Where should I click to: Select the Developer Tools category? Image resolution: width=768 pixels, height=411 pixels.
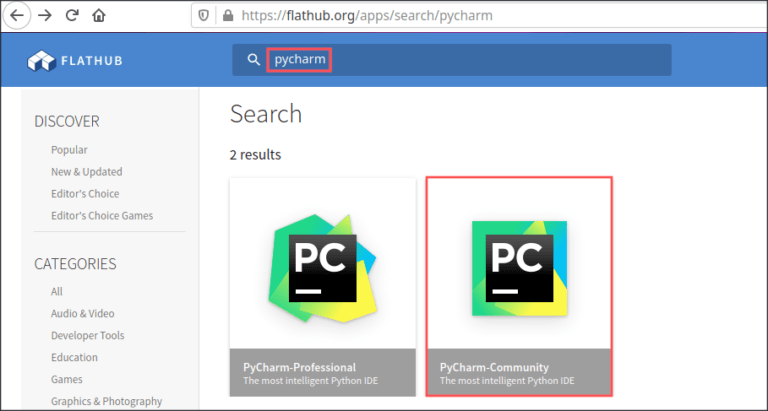[x=88, y=336]
